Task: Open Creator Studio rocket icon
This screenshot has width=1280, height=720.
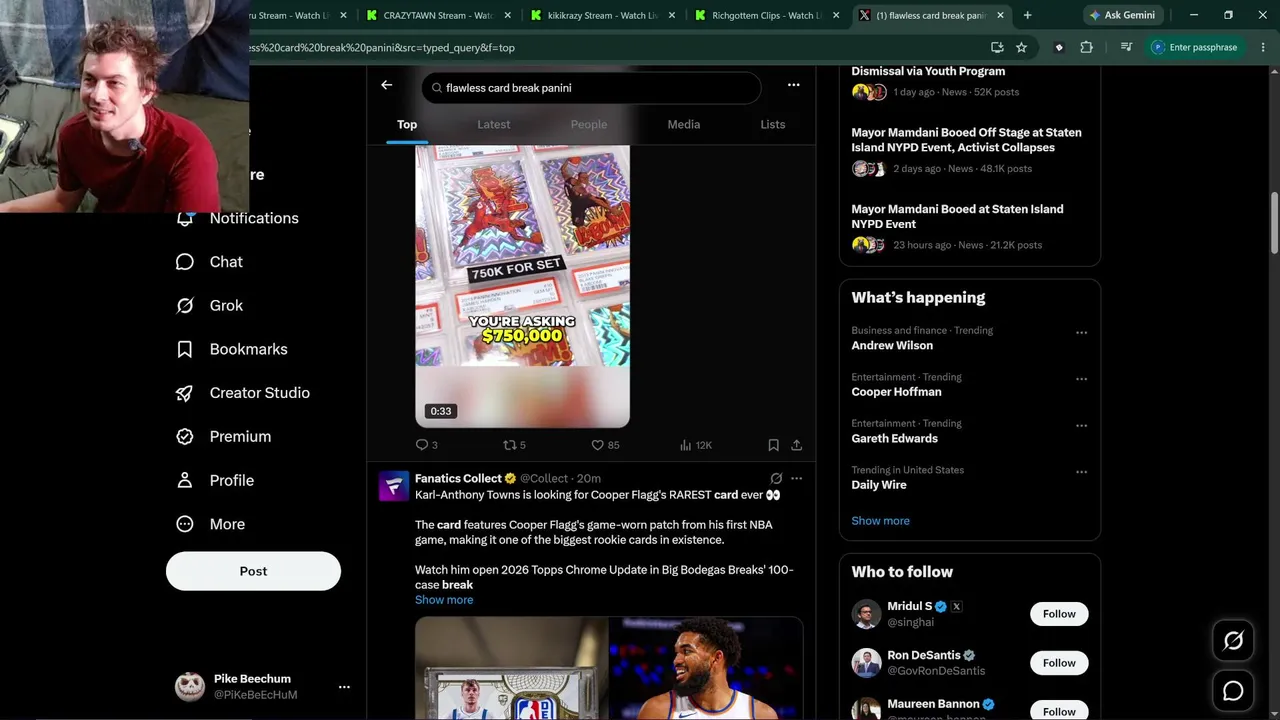Action: [185, 393]
